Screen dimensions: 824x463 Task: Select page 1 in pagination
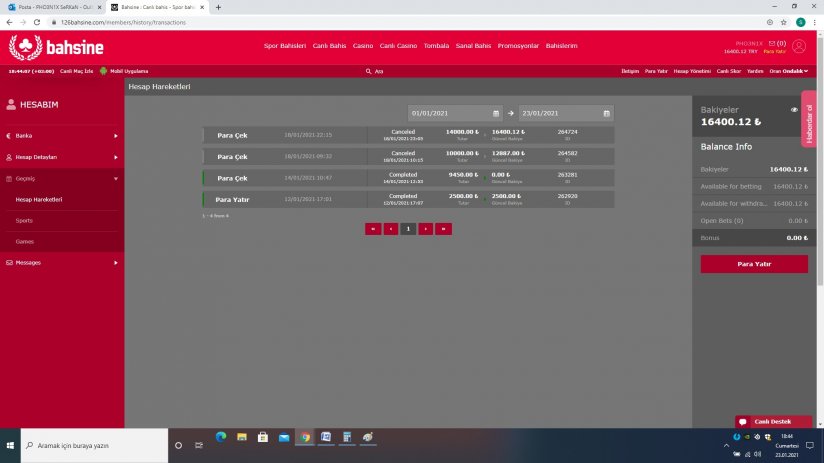[408, 229]
